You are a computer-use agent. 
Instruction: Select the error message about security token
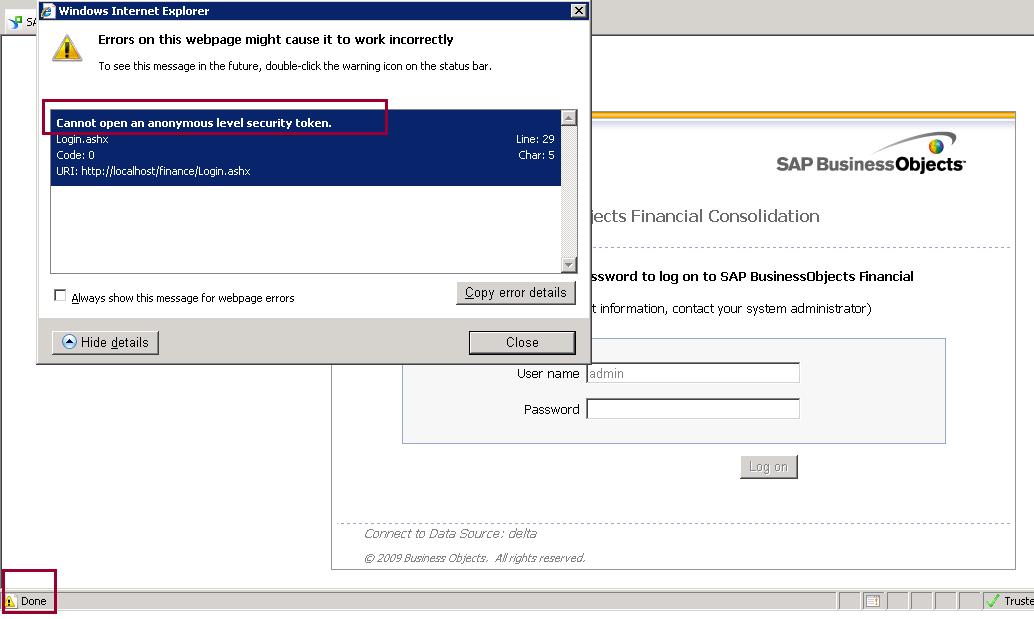coord(194,123)
